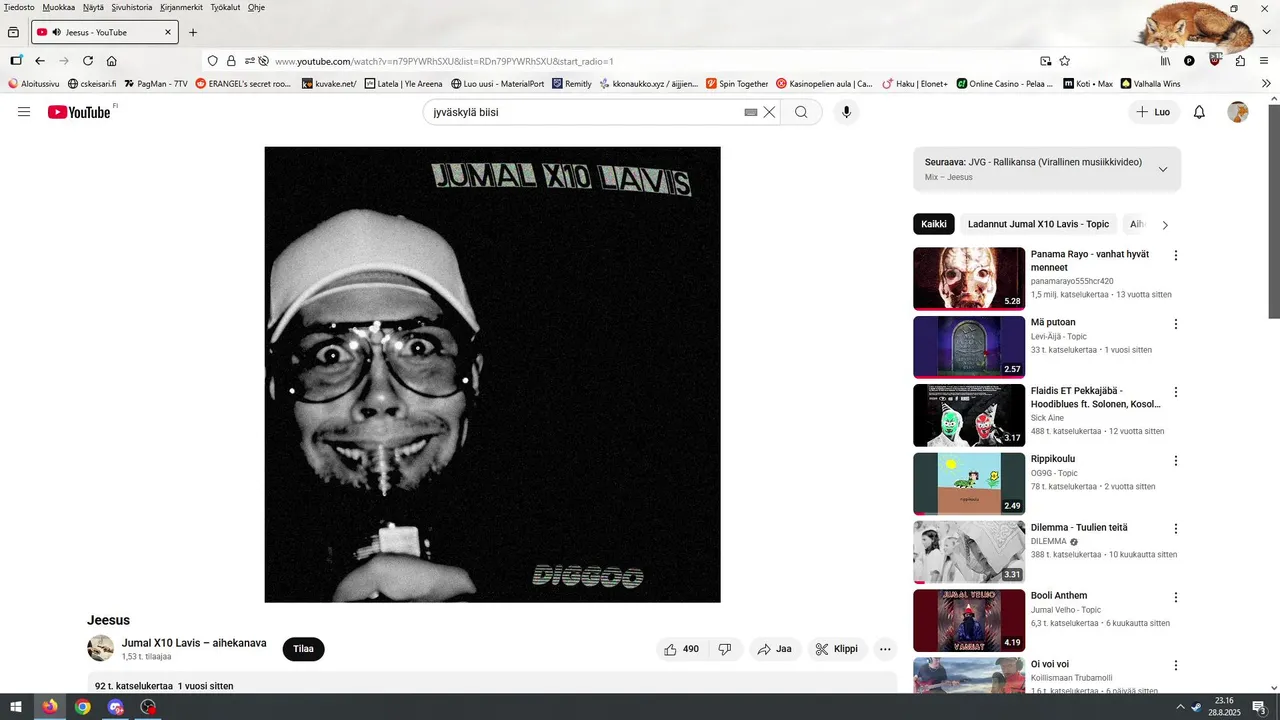
Task: Click the YouTube search text field
Action: click(x=585, y=112)
